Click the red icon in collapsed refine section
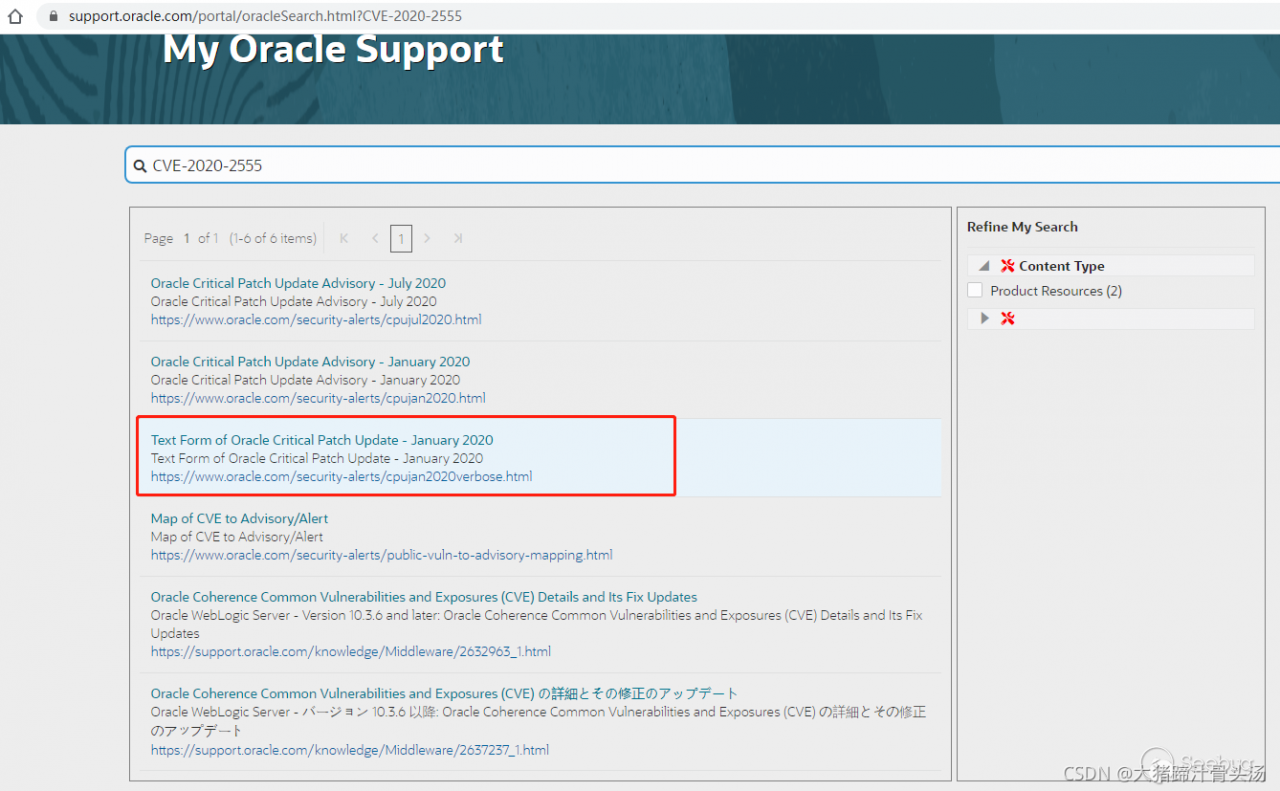 [1007, 318]
